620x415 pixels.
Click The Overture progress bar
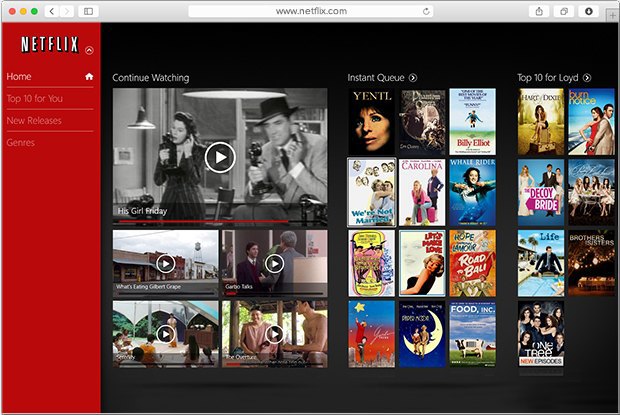[274, 364]
